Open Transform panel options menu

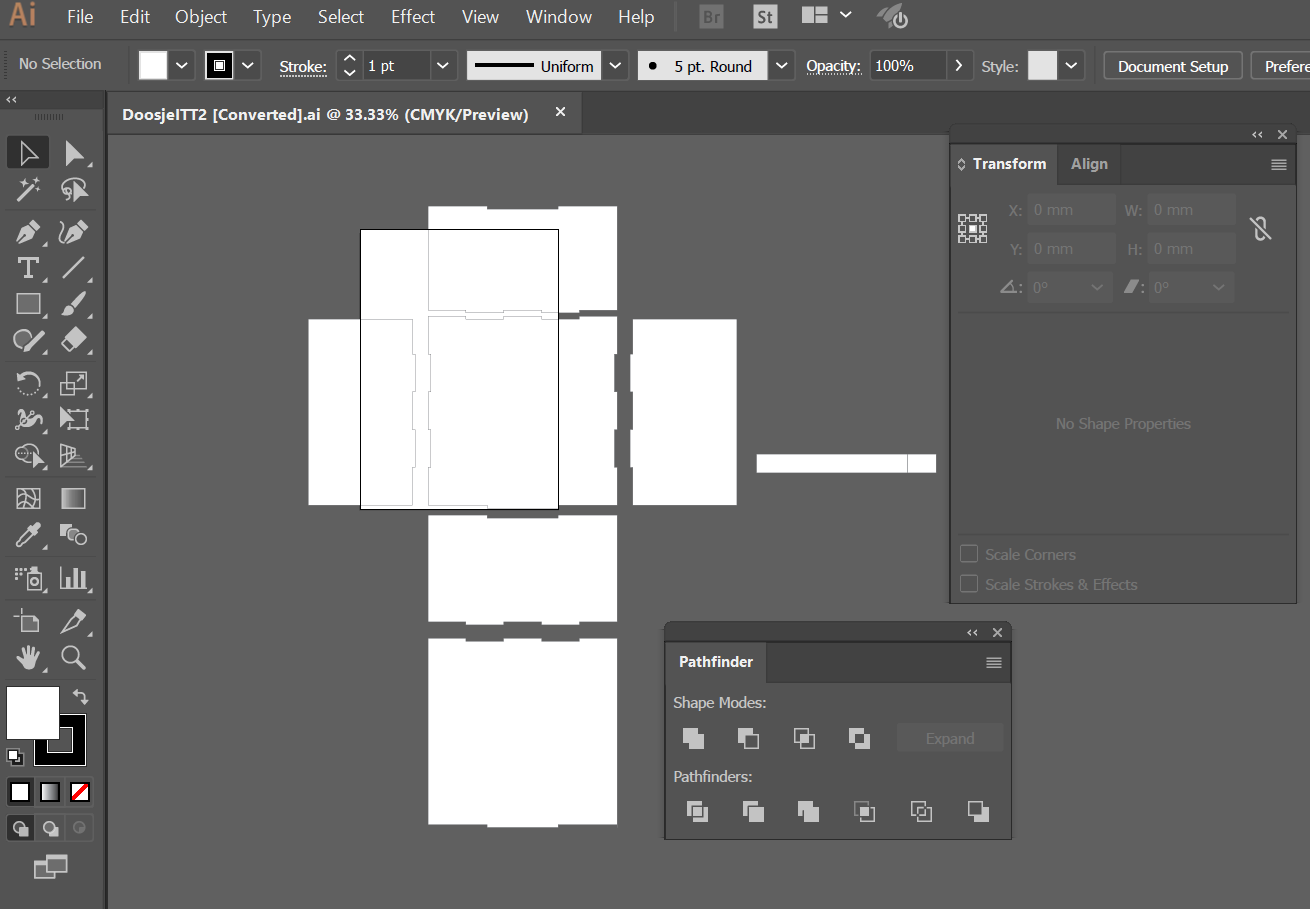[1279, 165]
